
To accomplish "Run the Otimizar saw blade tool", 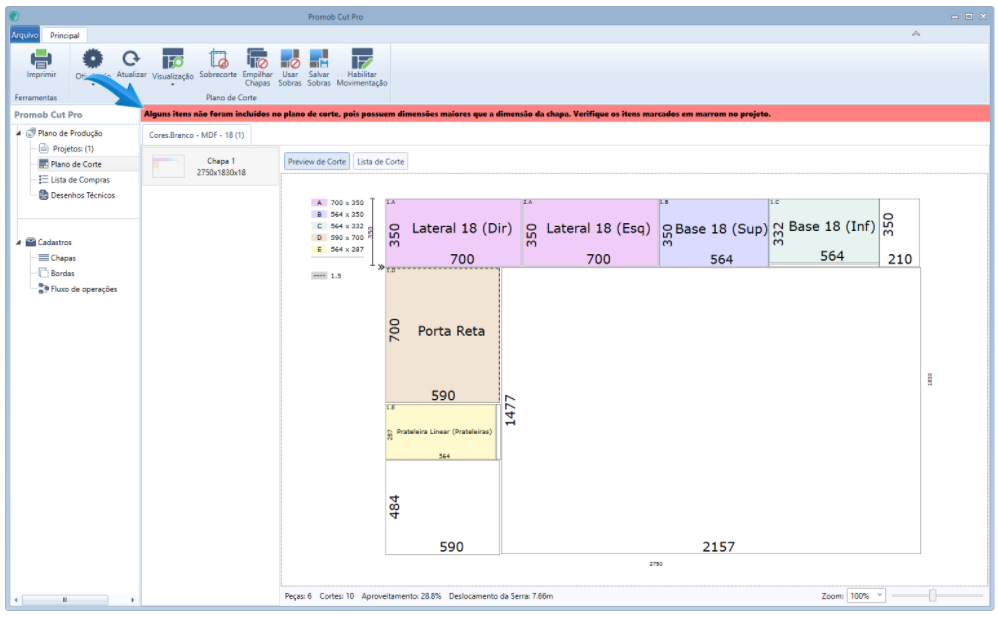I will 92,59.
